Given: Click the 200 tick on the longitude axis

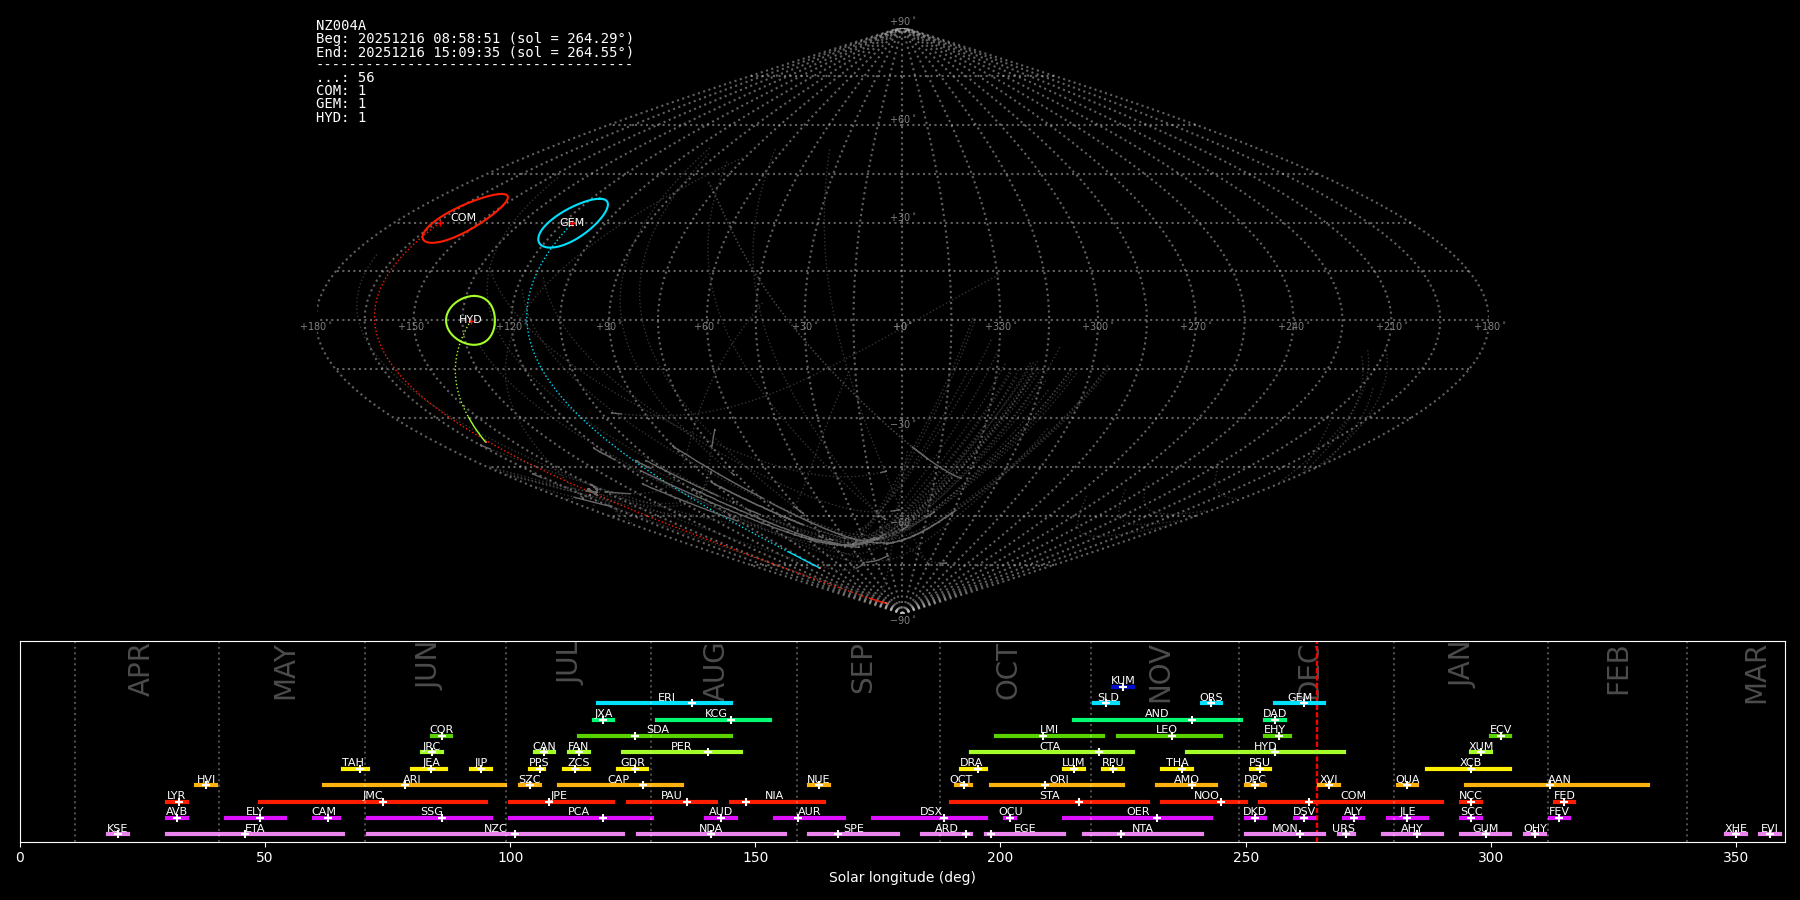Looking at the screenshot, I should tap(1000, 857).
